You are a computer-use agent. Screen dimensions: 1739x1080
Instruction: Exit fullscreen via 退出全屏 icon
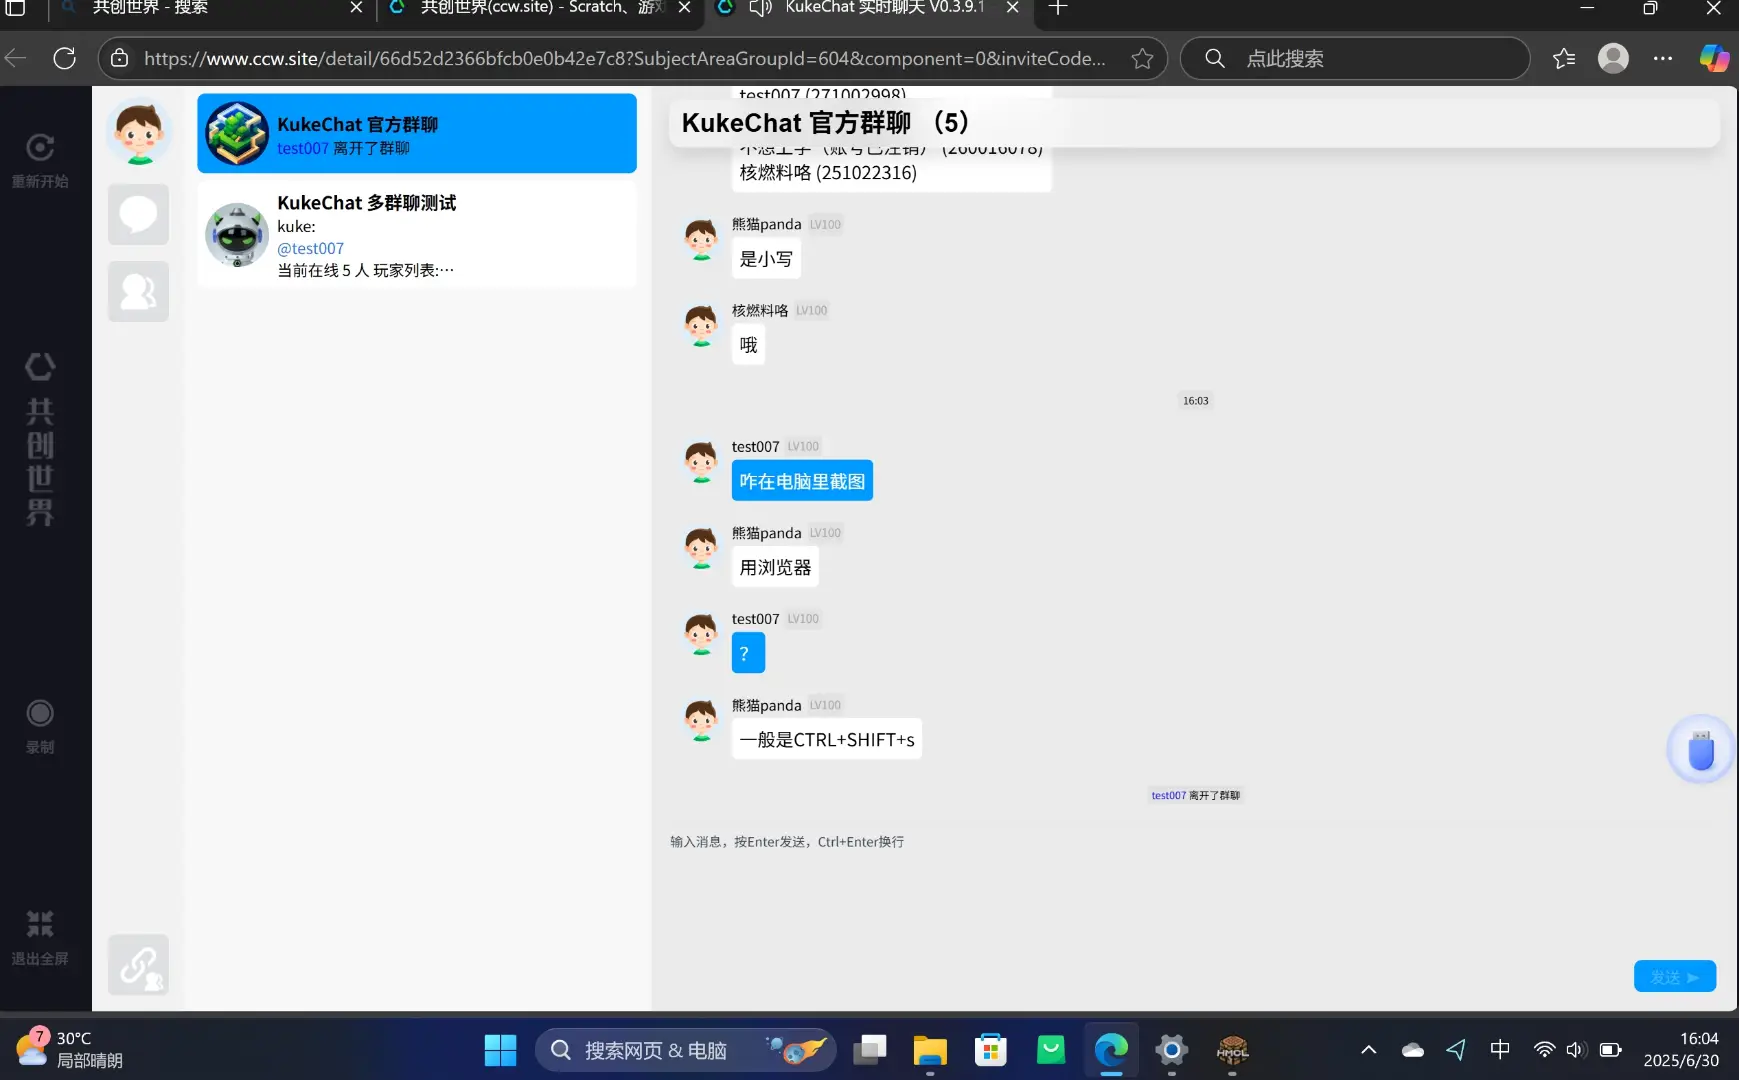click(40, 924)
